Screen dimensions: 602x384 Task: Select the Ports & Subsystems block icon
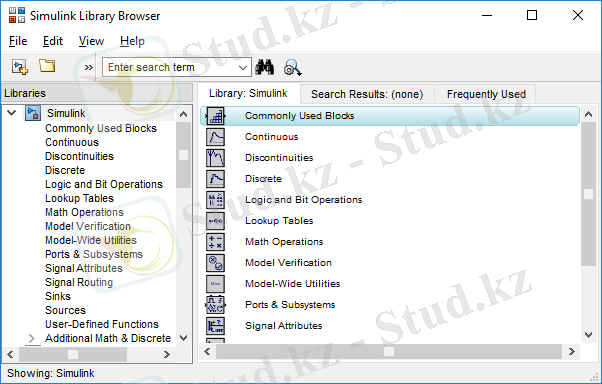215,305
